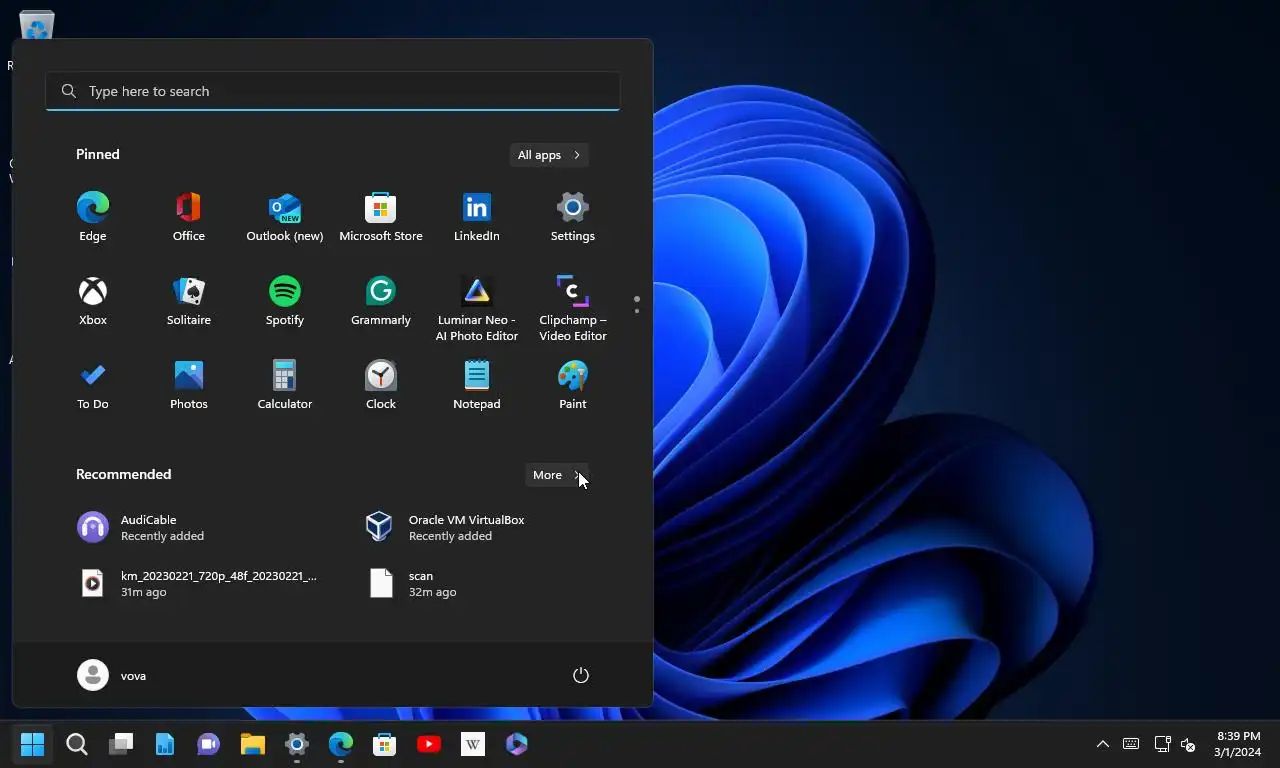Open Paint app
The height and width of the screenshot is (768, 1280).
573,385
